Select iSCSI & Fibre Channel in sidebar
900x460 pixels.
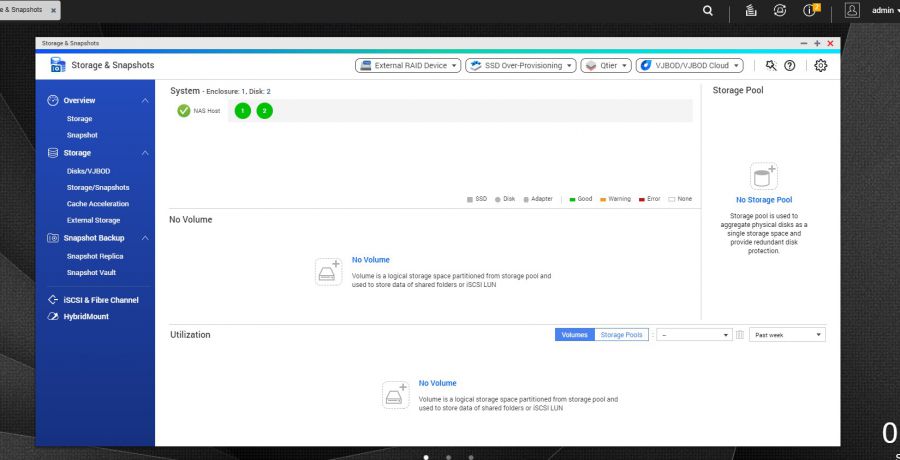point(100,300)
